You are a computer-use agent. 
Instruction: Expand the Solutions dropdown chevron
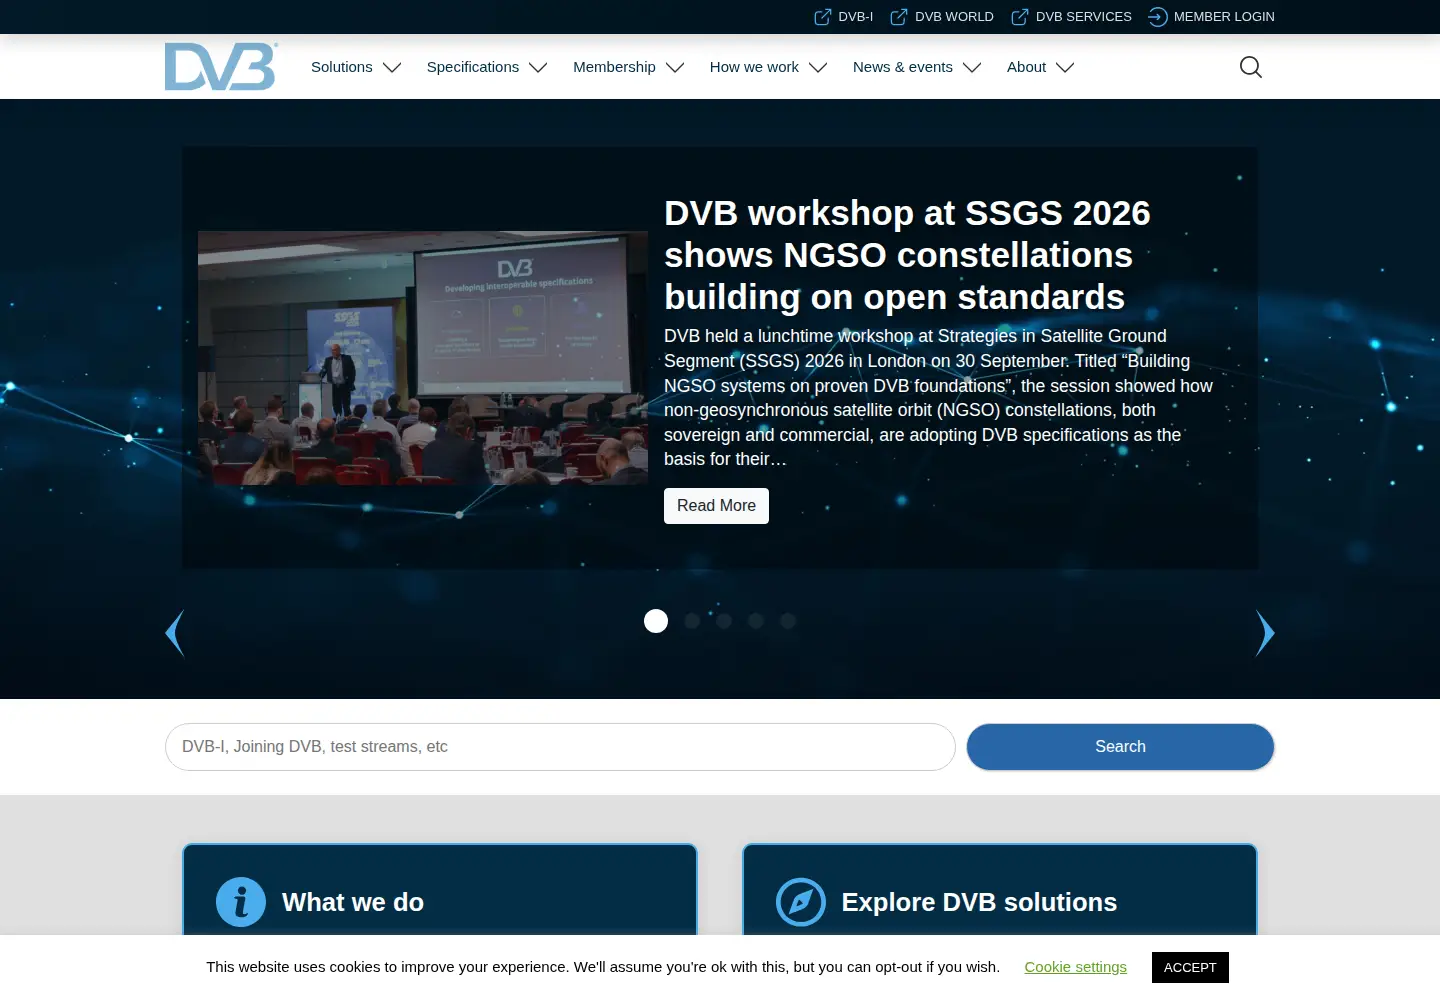point(392,68)
